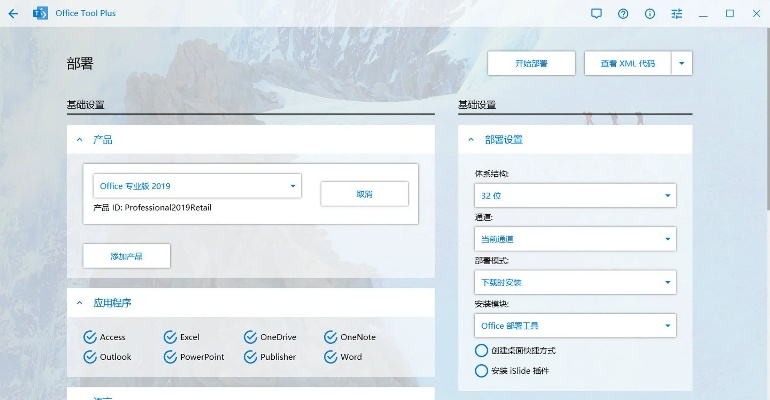
Task: Open the 32 位 architecture dropdown
Action: pyautogui.click(x=575, y=195)
